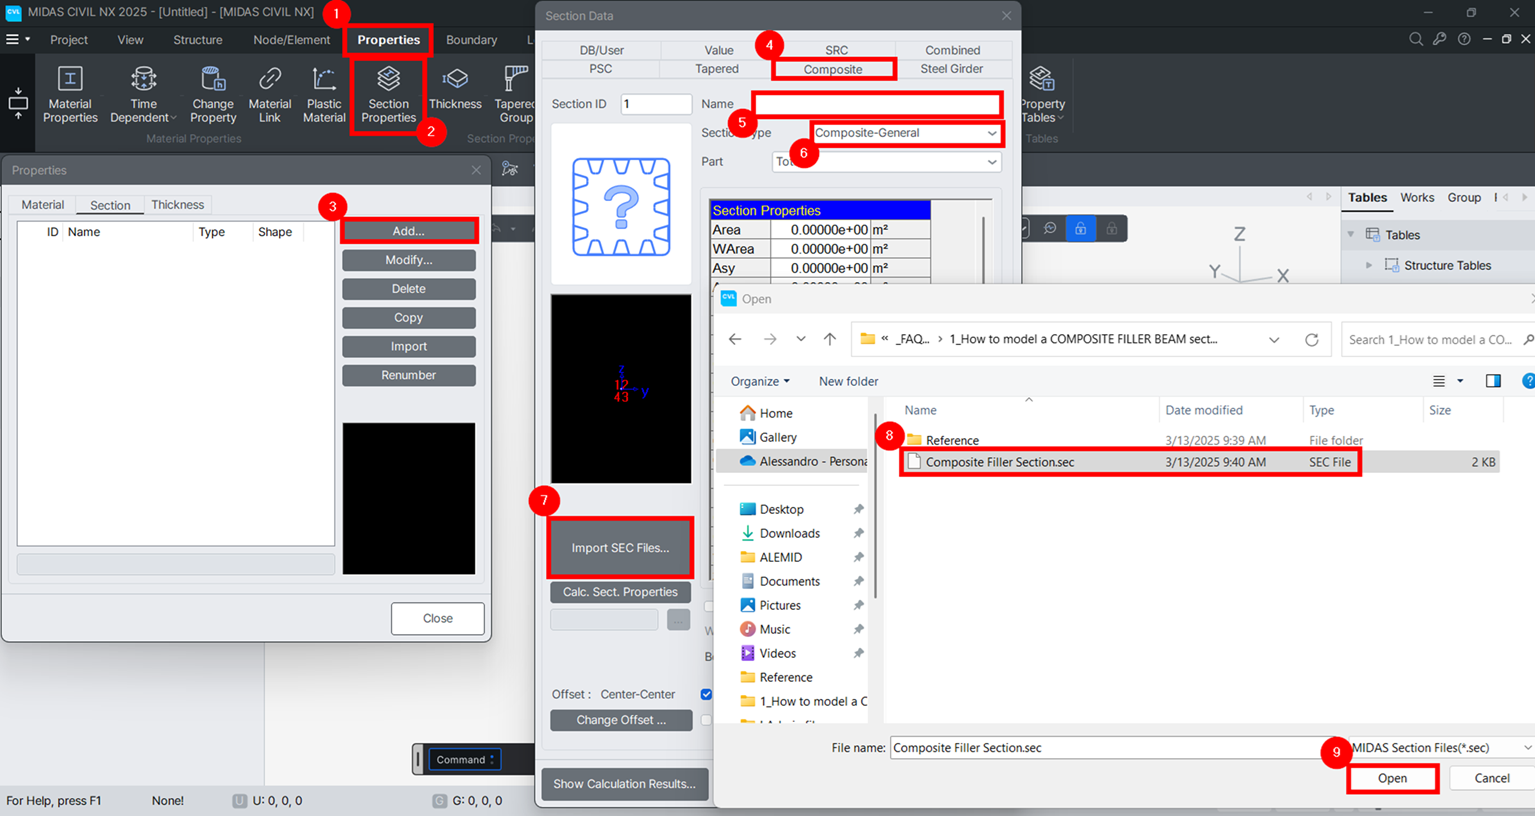Image resolution: width=1535 pixels, height=816 pixels.
Task: Open the Property Tables tool
Action: (x=1042, y=94)
